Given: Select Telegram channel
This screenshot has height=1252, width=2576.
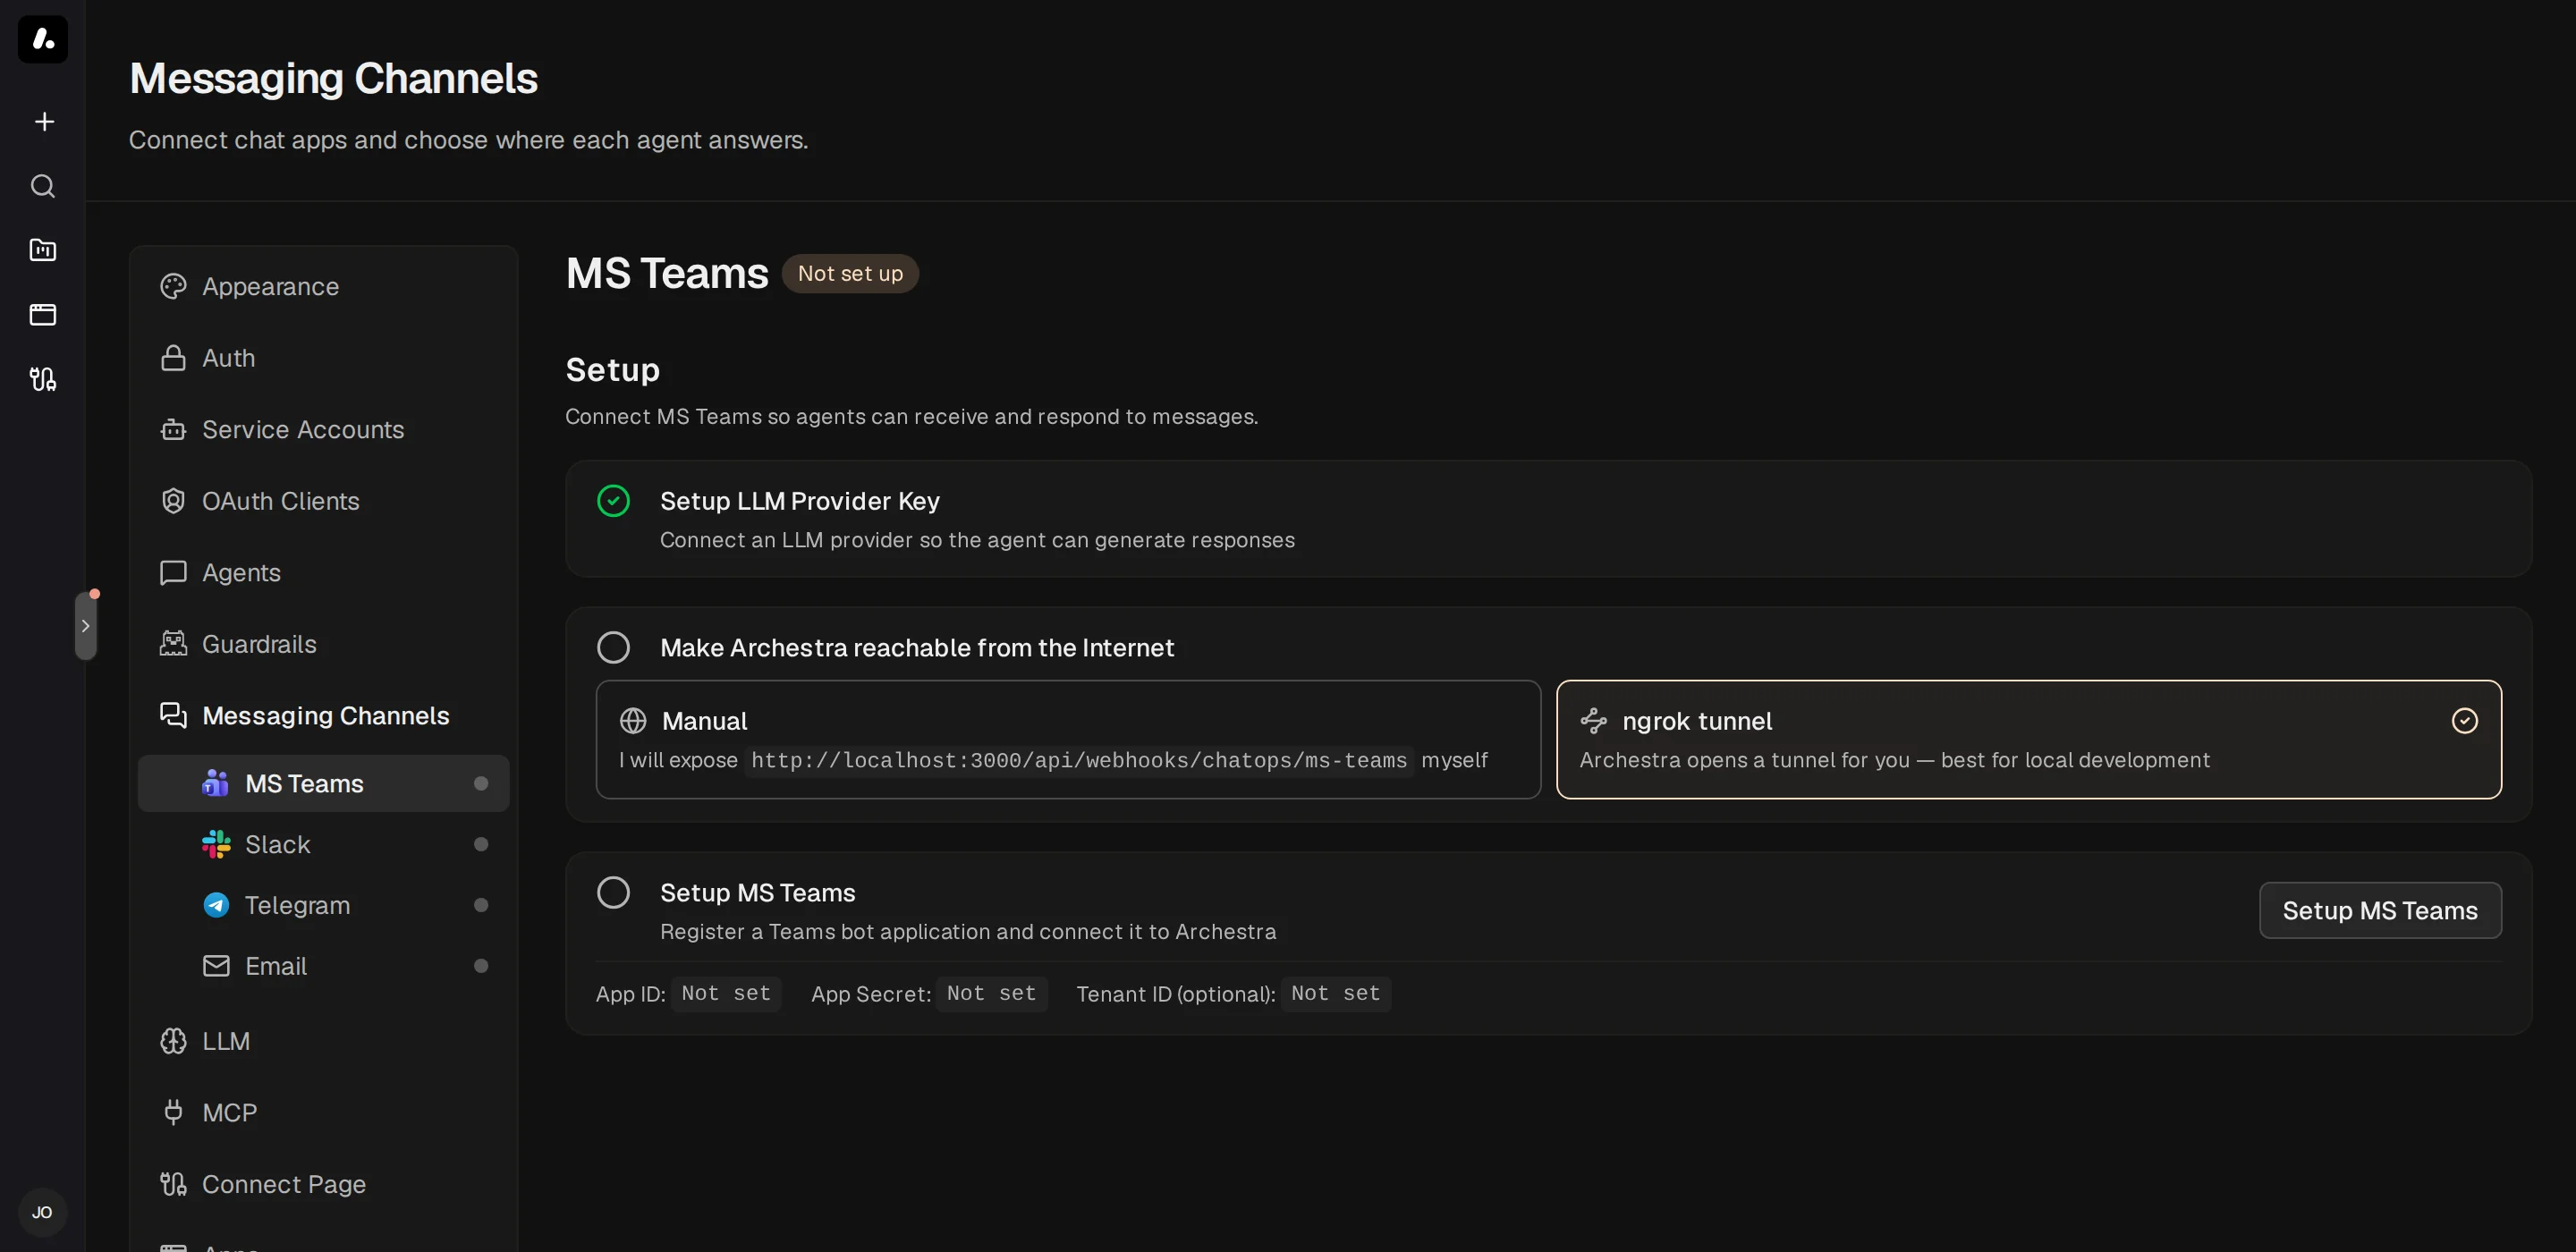Looking at the screenshot, I should [x=323, y=905].
